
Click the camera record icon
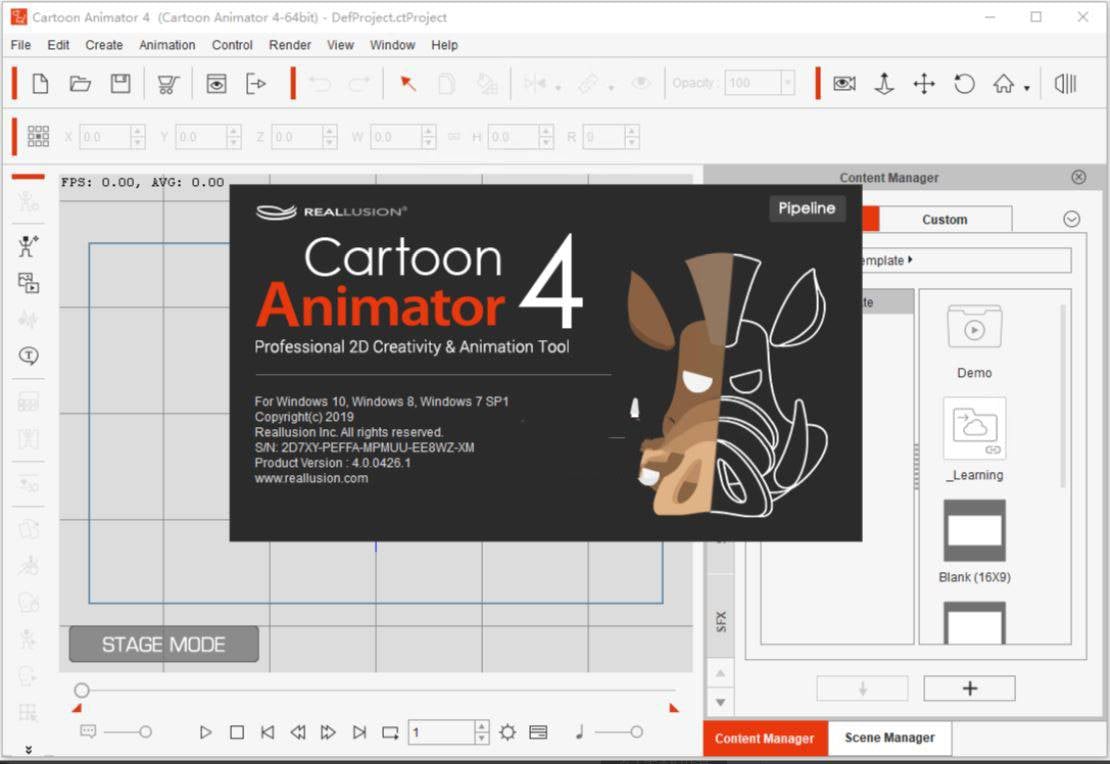(844, 84)
